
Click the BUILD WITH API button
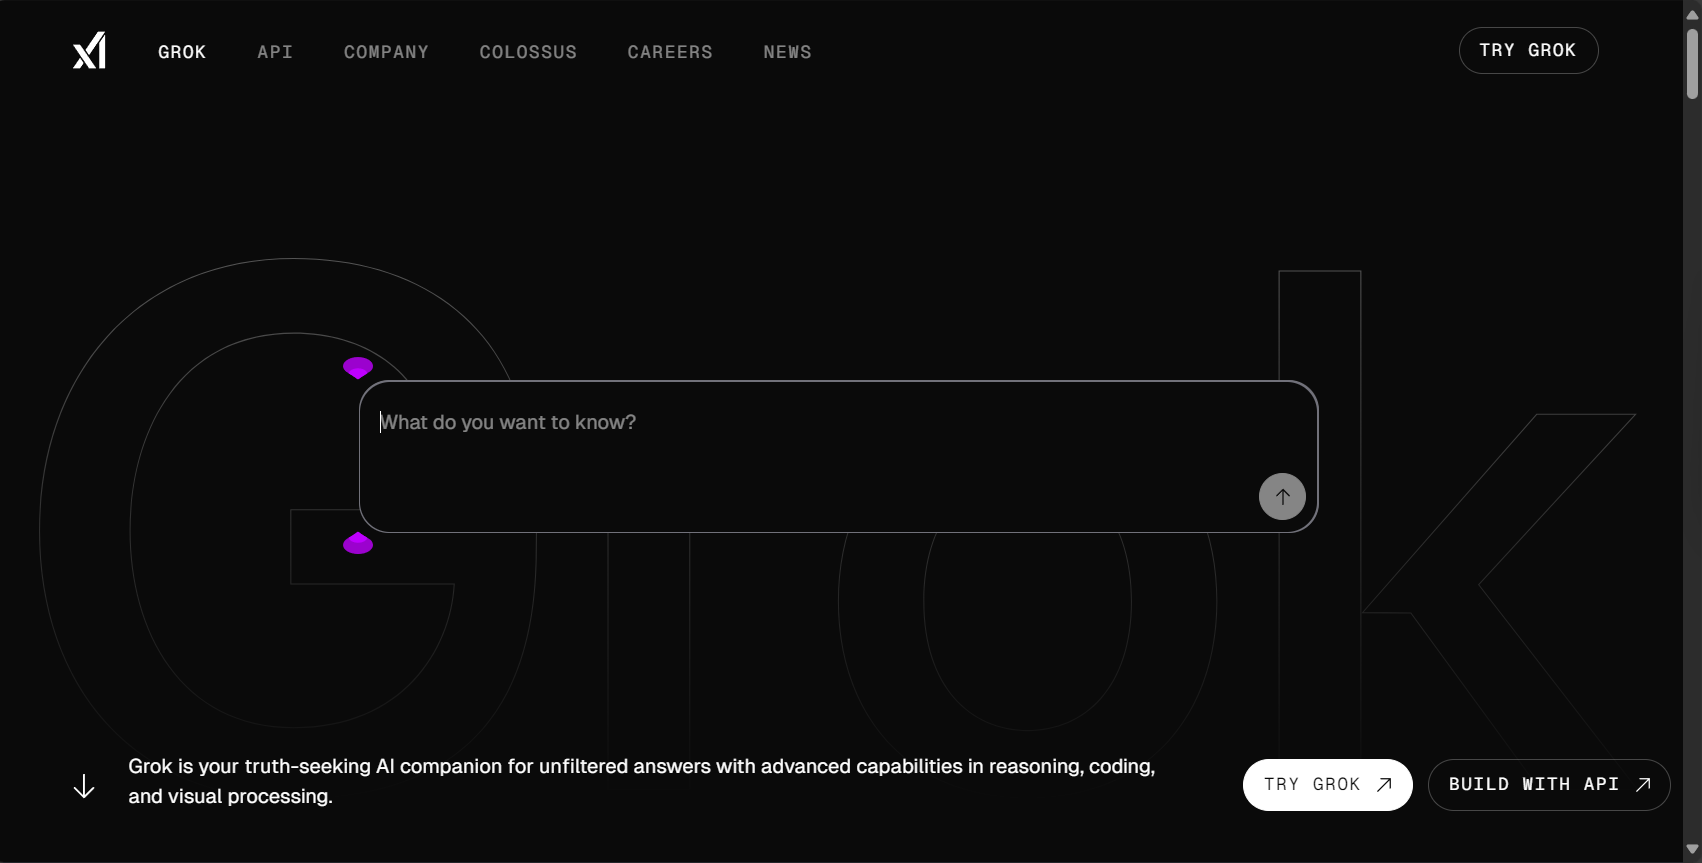coord(1549,785)
